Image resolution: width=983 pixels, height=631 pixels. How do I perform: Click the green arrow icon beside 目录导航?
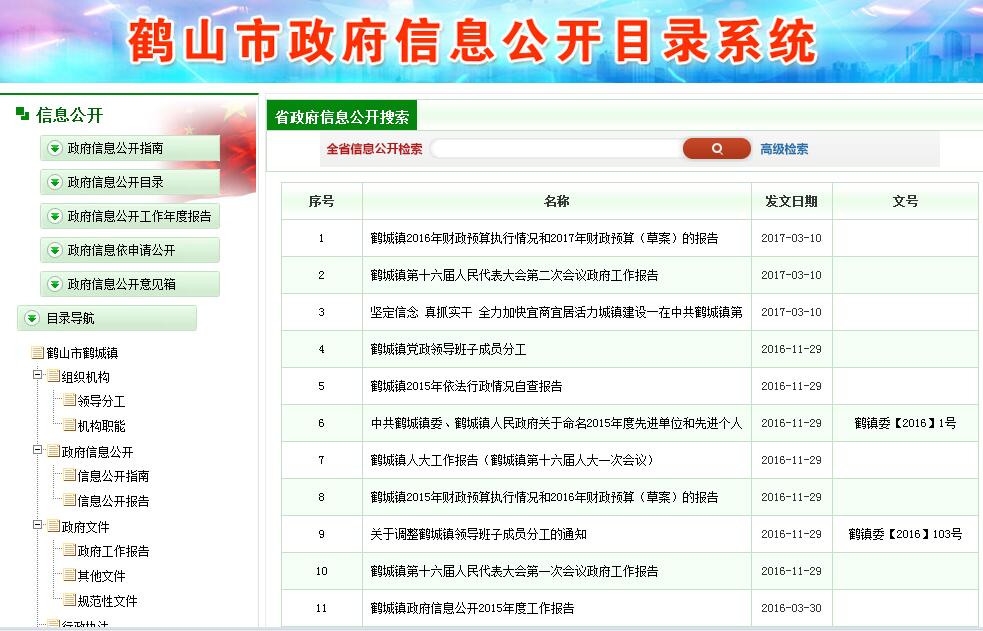click(32, 318)
